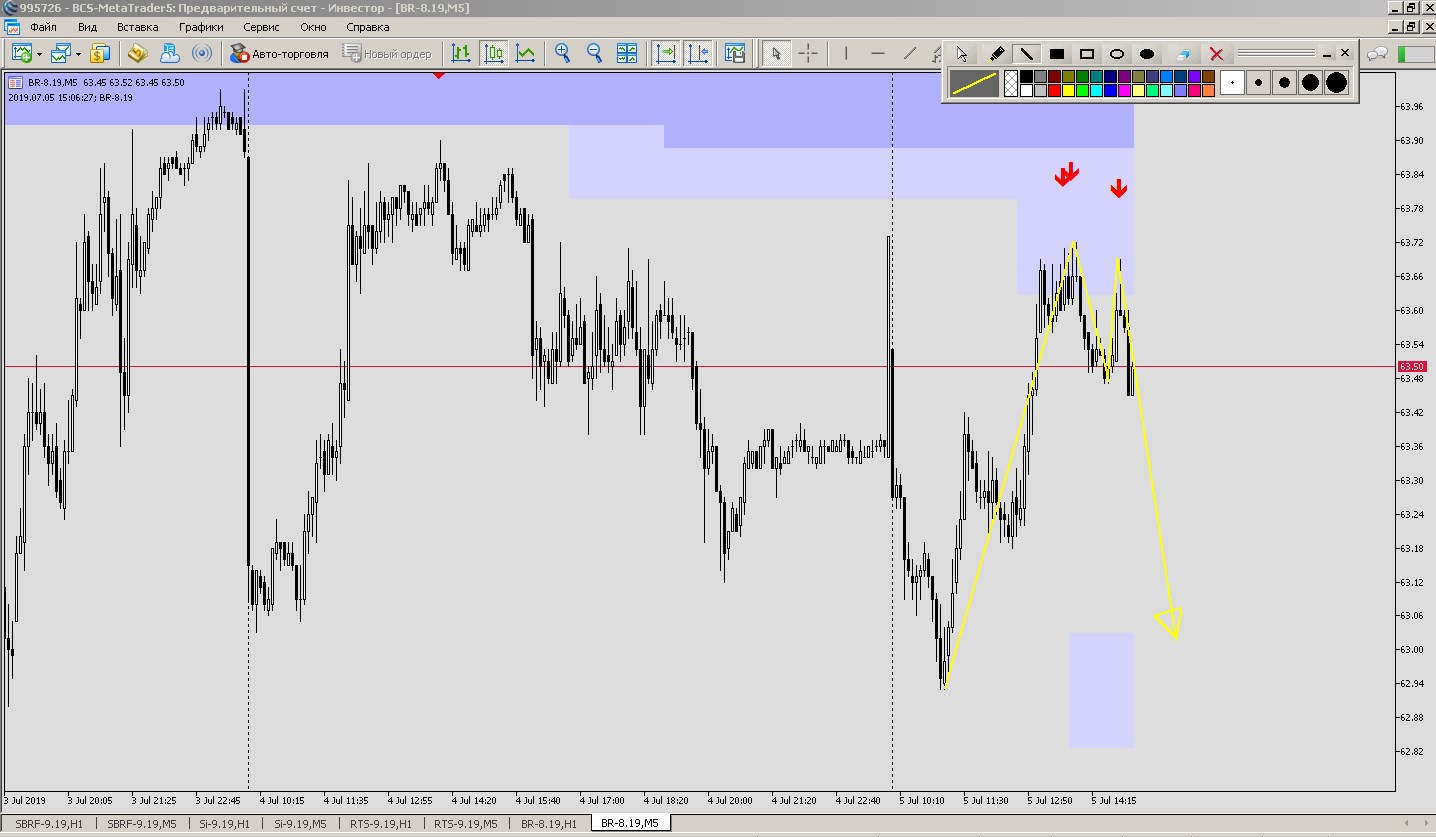Set the second-smallest brush dot size
Image resolution: width=1436 pixels, height=837 pixels.
[1258, 83]
